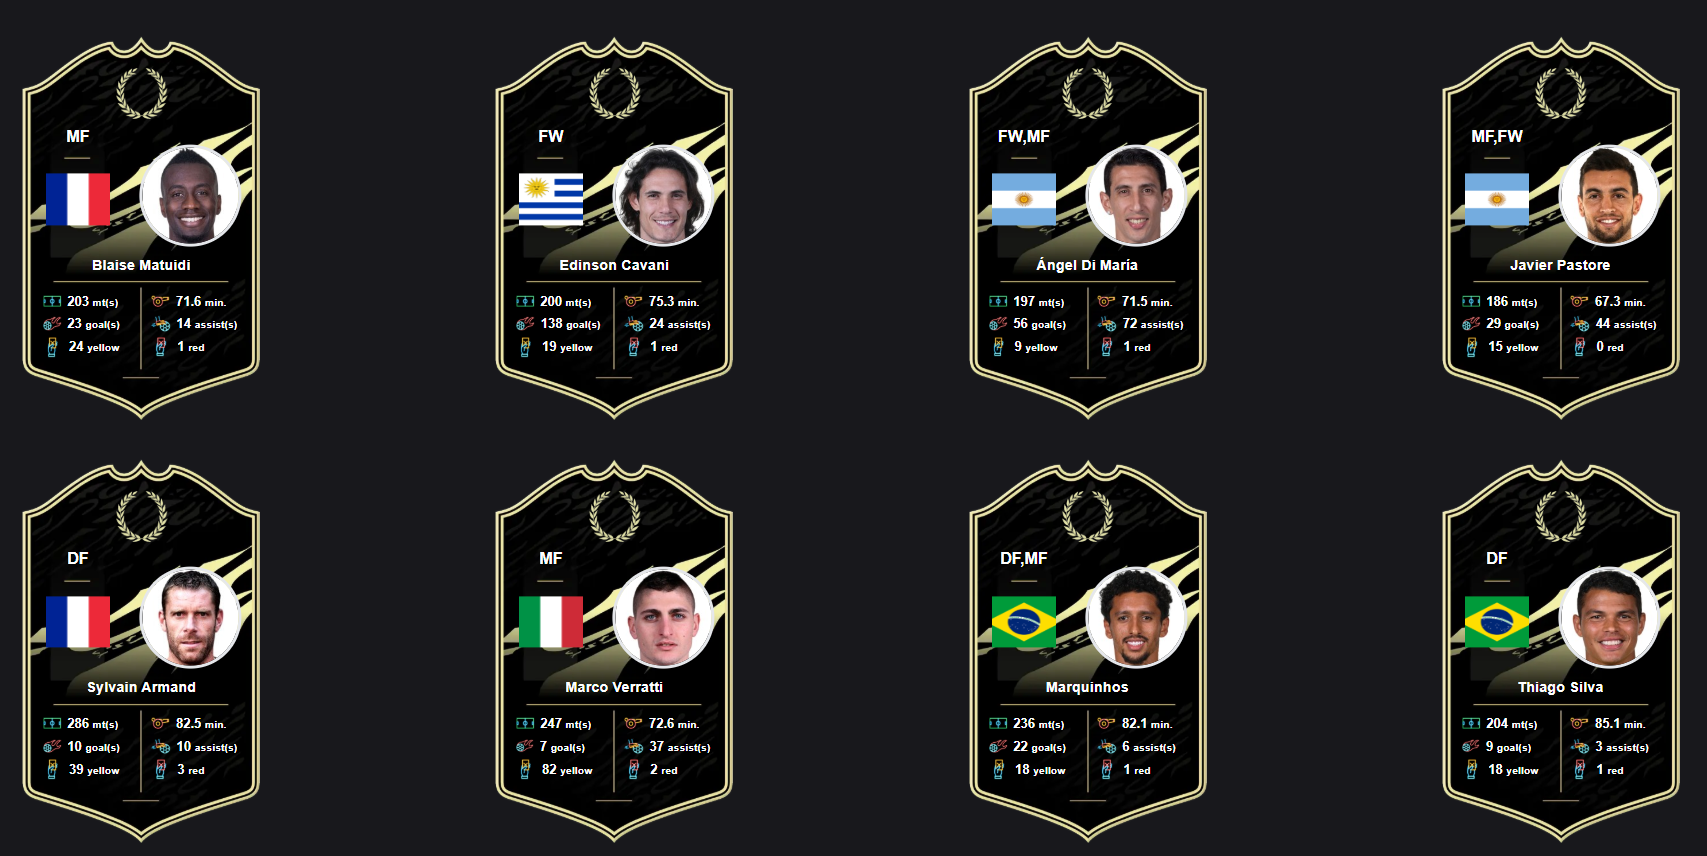Viewport: 1707px width, 856px height.
Task: Click the Javier Pastore player name
Action: coord(1560,265)
